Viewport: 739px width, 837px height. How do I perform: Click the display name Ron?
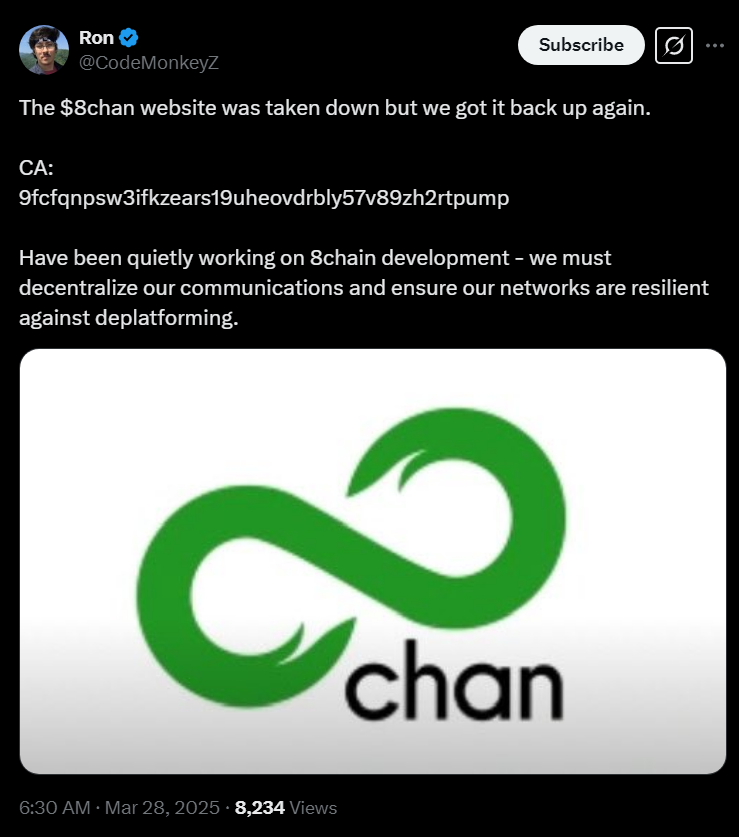pyautogui.click(x=96, y=38)
